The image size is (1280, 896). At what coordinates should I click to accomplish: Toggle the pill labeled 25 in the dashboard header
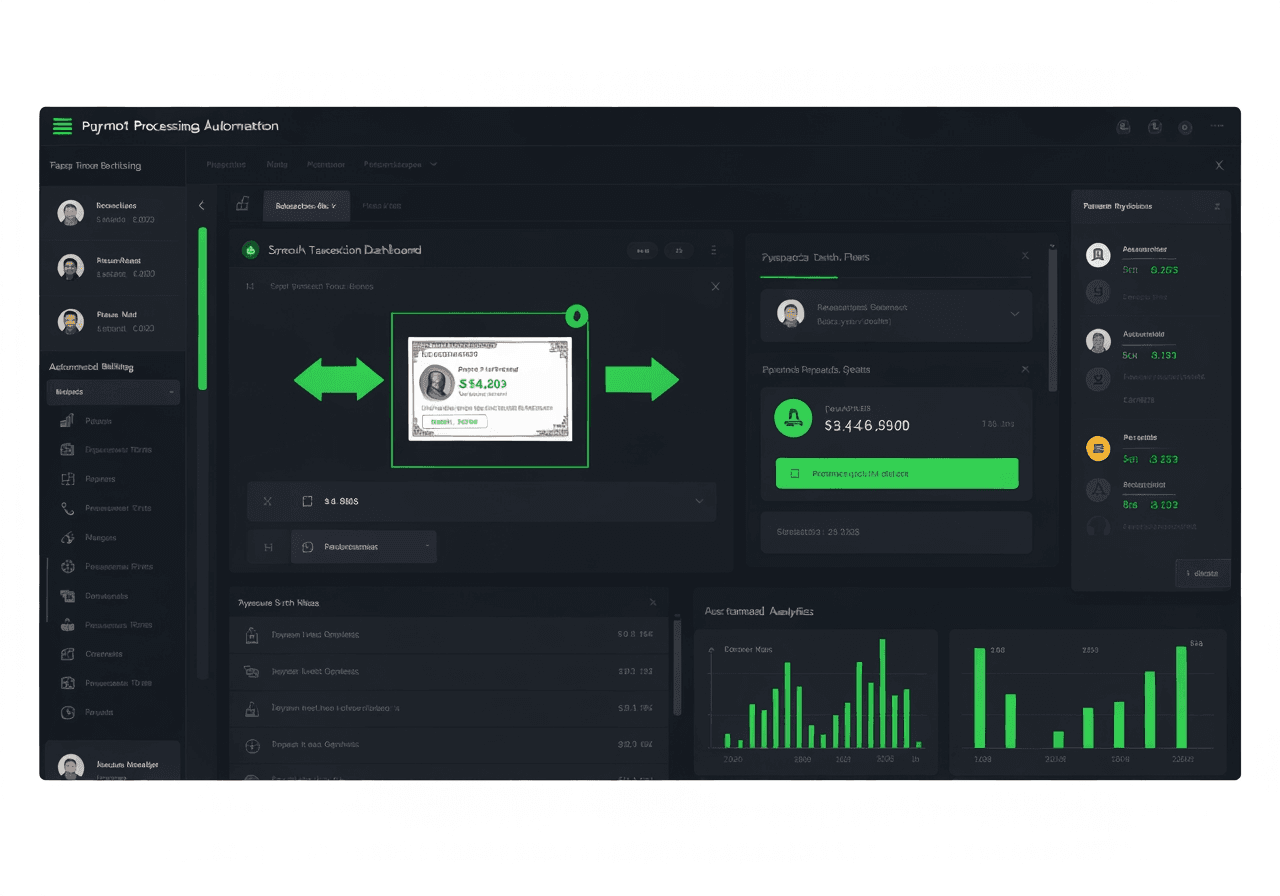(678, 250)
